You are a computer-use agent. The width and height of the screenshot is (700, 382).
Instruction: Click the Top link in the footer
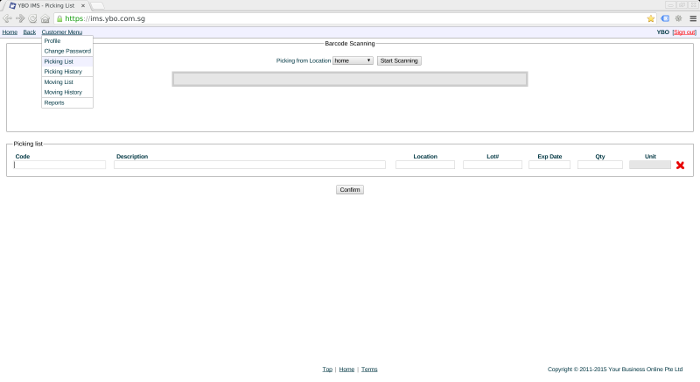327,369
